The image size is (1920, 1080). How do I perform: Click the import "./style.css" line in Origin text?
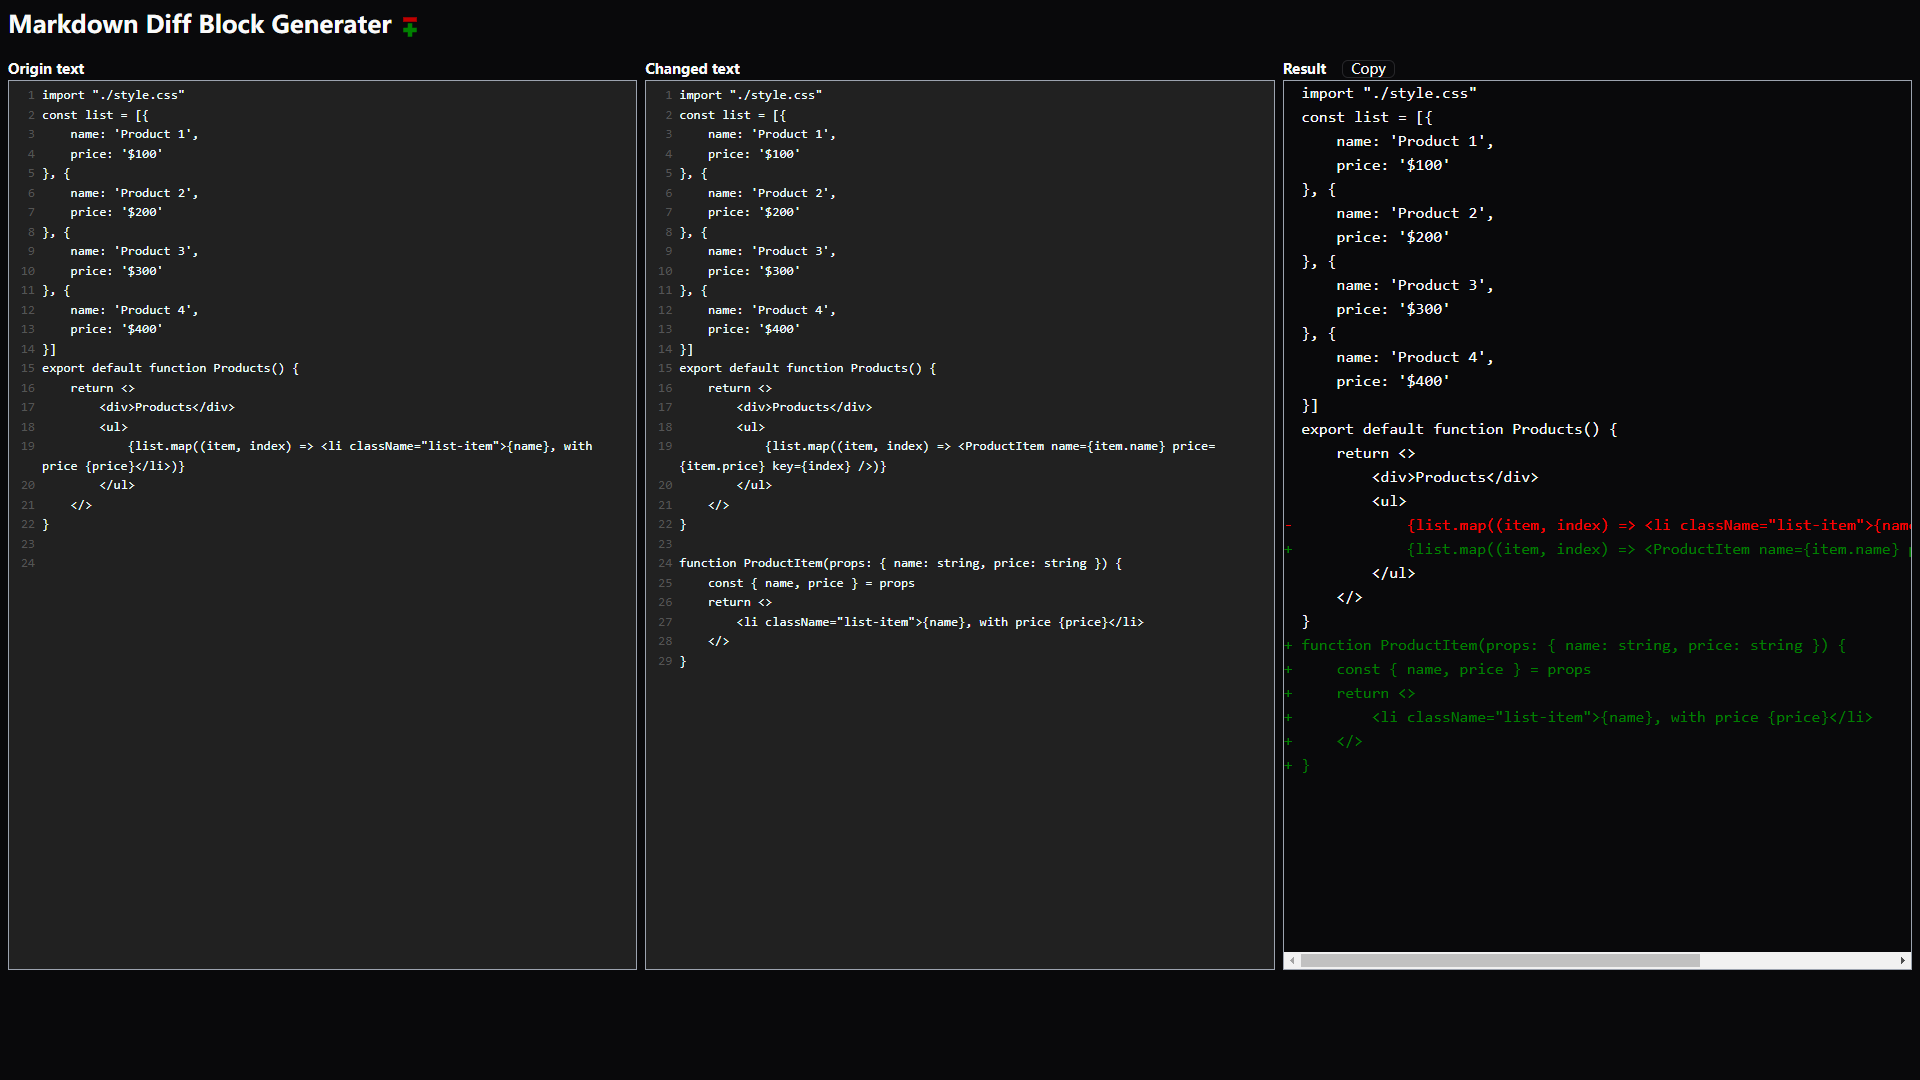tap(113, 95)
